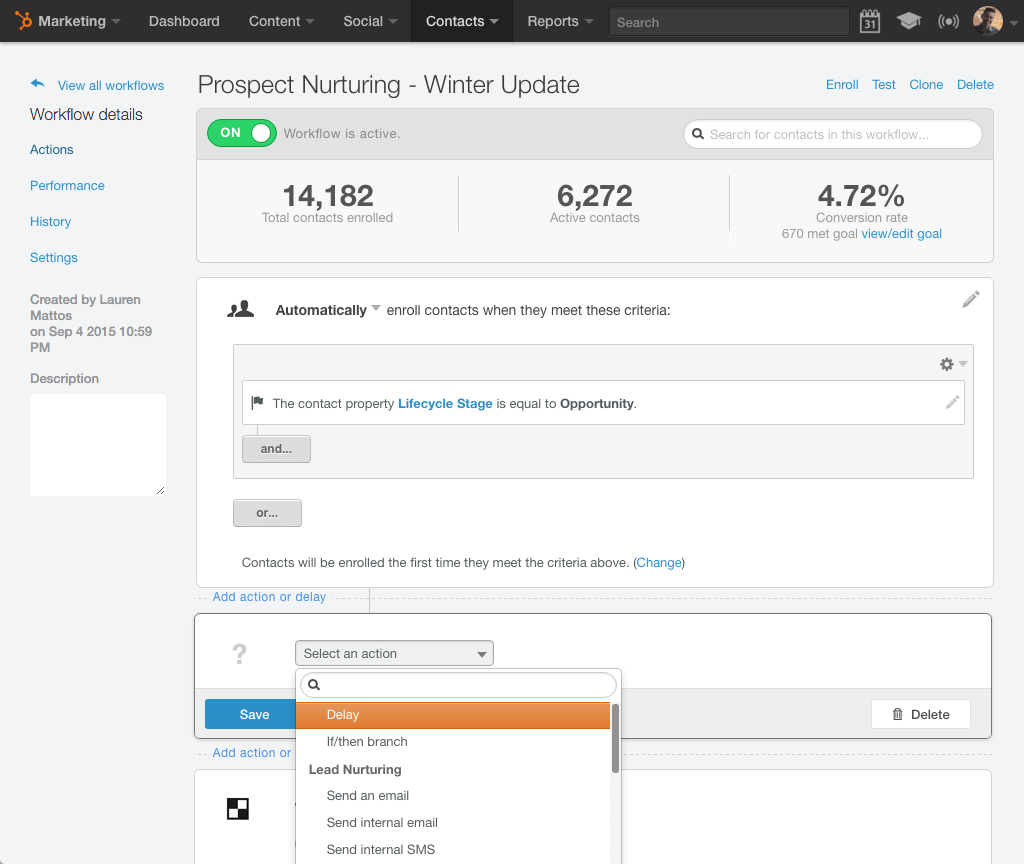Open the Reports menu
Image resolution: width=1024 pixels, height=864 pixels.
560,21
